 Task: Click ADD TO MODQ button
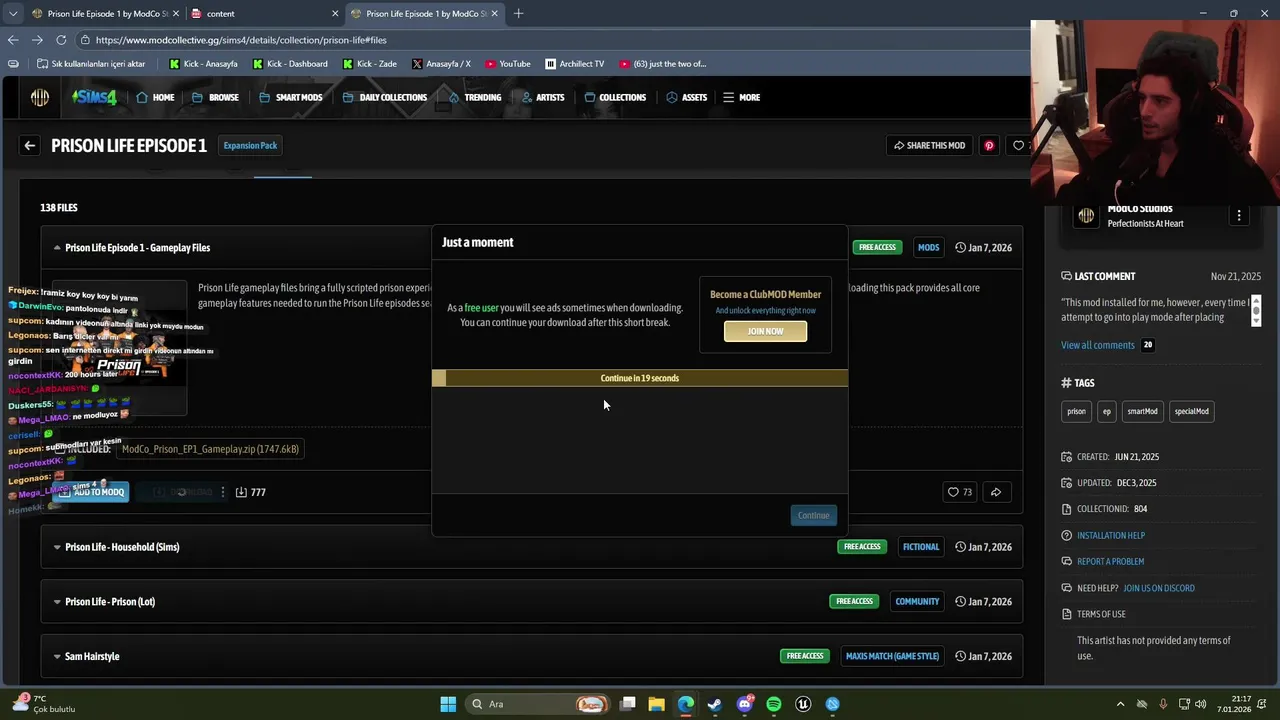(91, 492)
